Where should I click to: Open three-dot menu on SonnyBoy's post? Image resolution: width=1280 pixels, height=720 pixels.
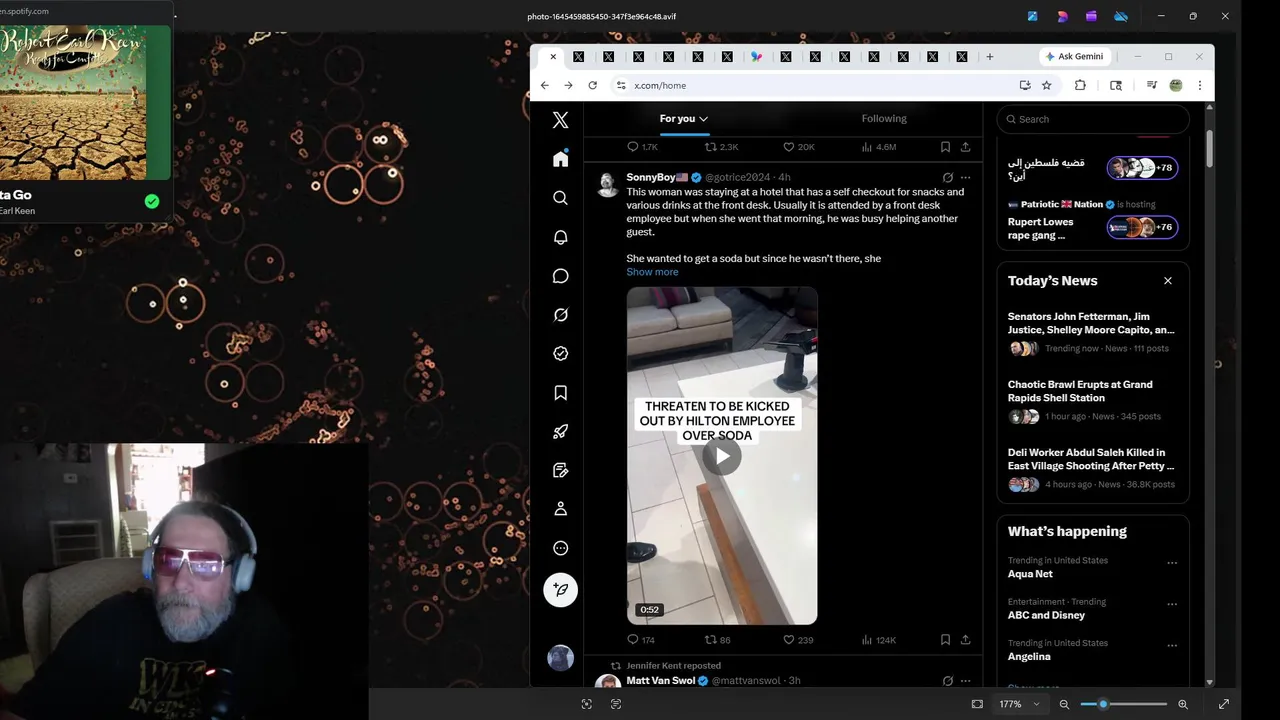pos(965,177)
